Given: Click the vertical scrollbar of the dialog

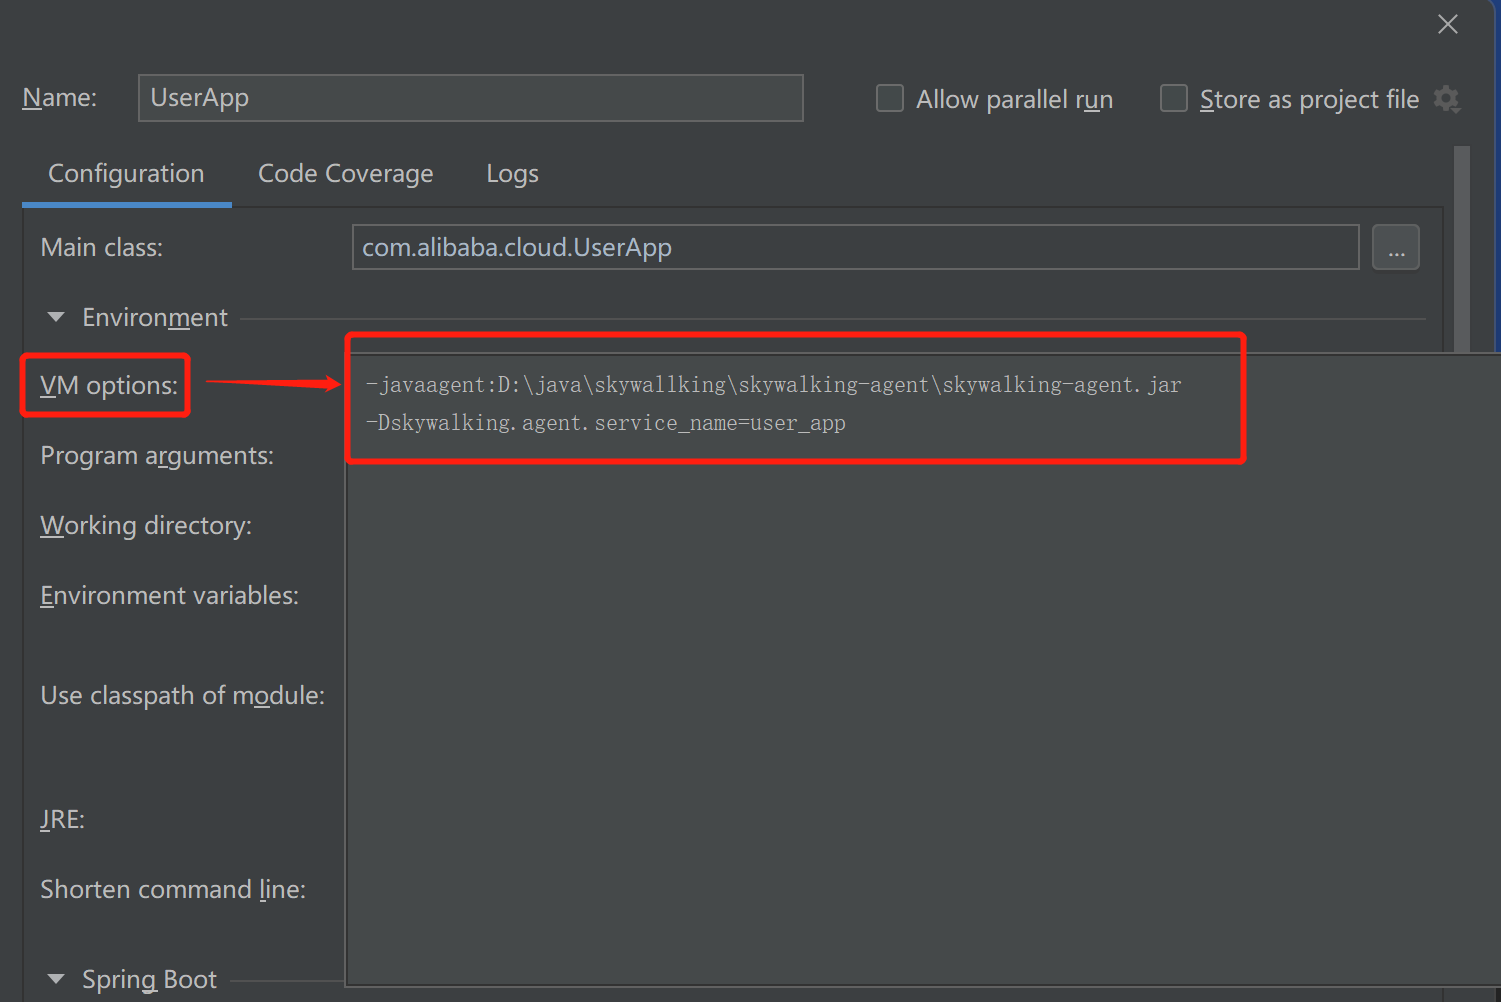Looking at the screenshot, I should (1462, 250).
